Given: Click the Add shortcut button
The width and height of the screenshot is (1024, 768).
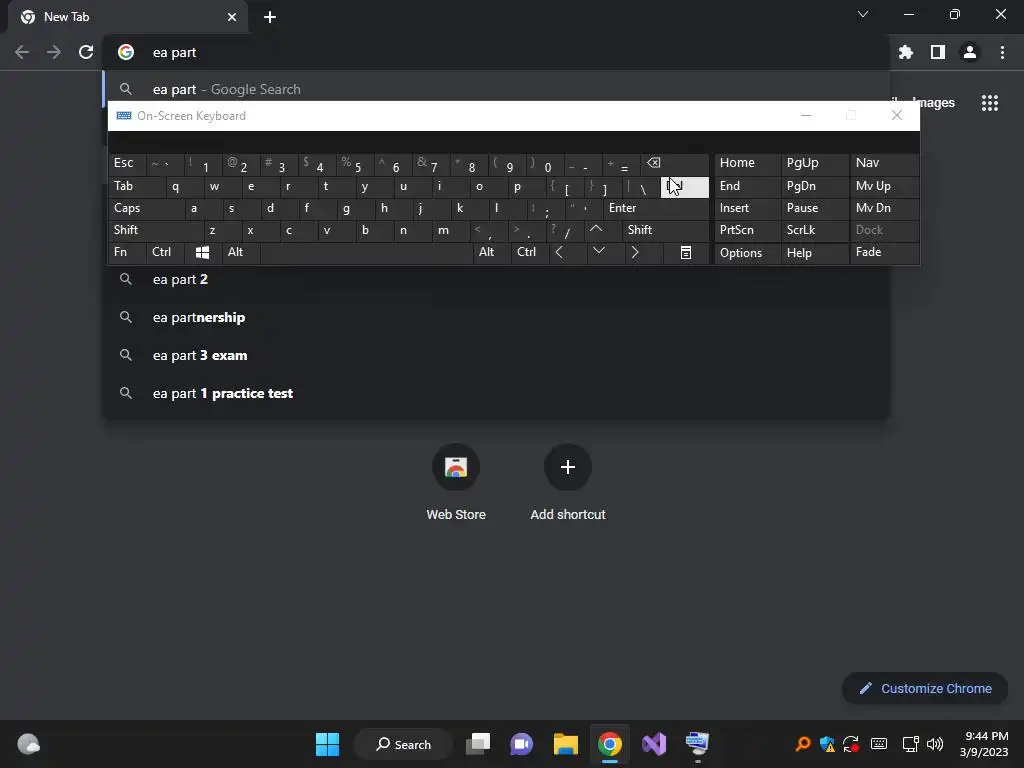Looking at the screenshot, I should pos(568,482).
